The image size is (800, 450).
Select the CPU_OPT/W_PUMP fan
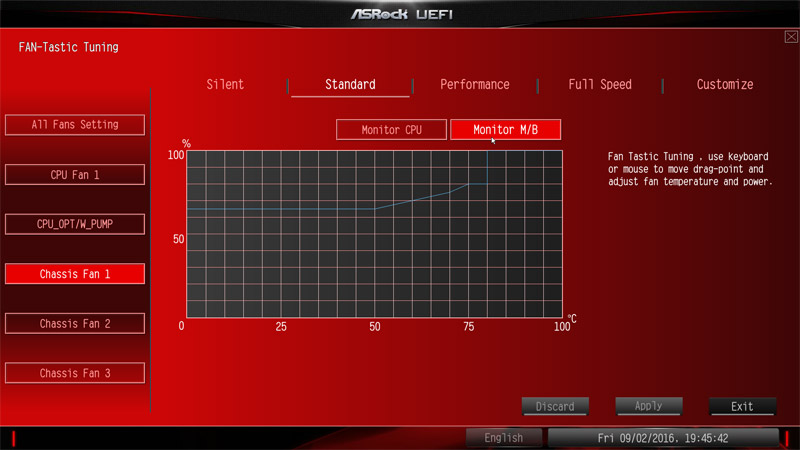coord(75,224)
